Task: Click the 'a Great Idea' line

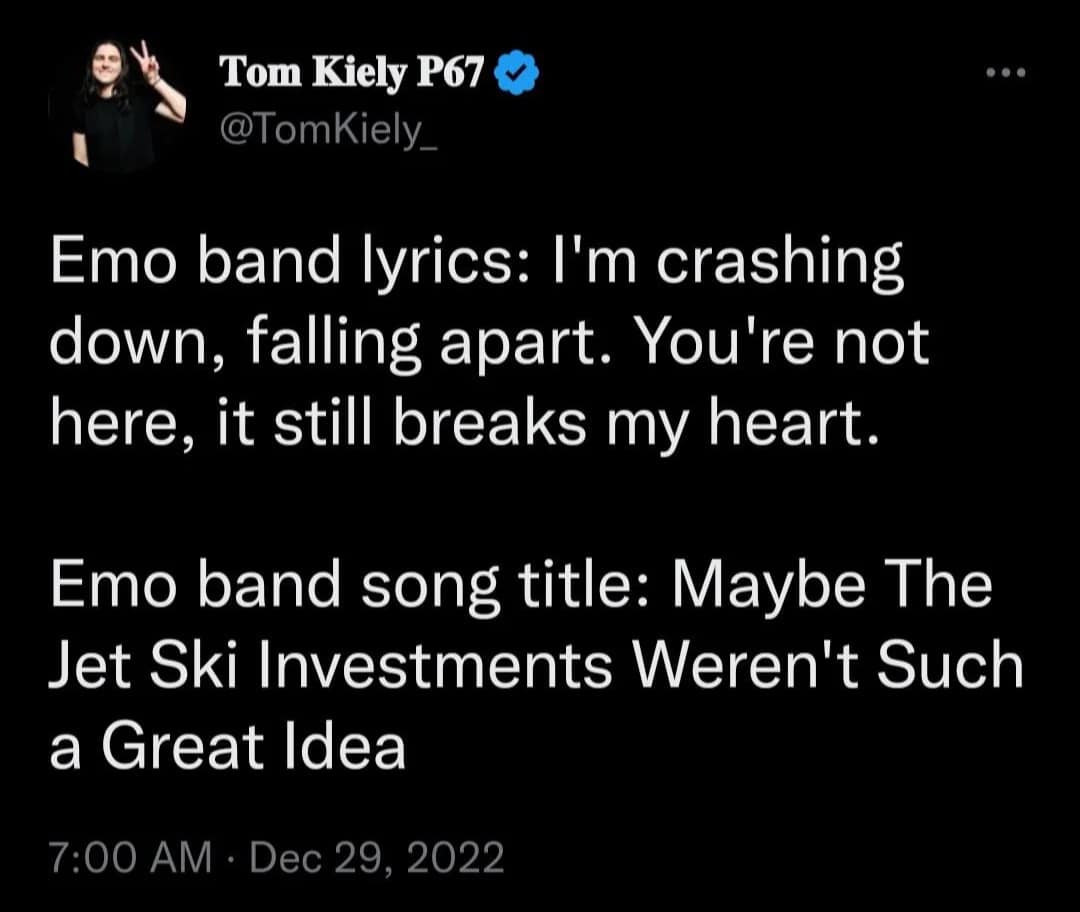Action: tap(227, 746)
